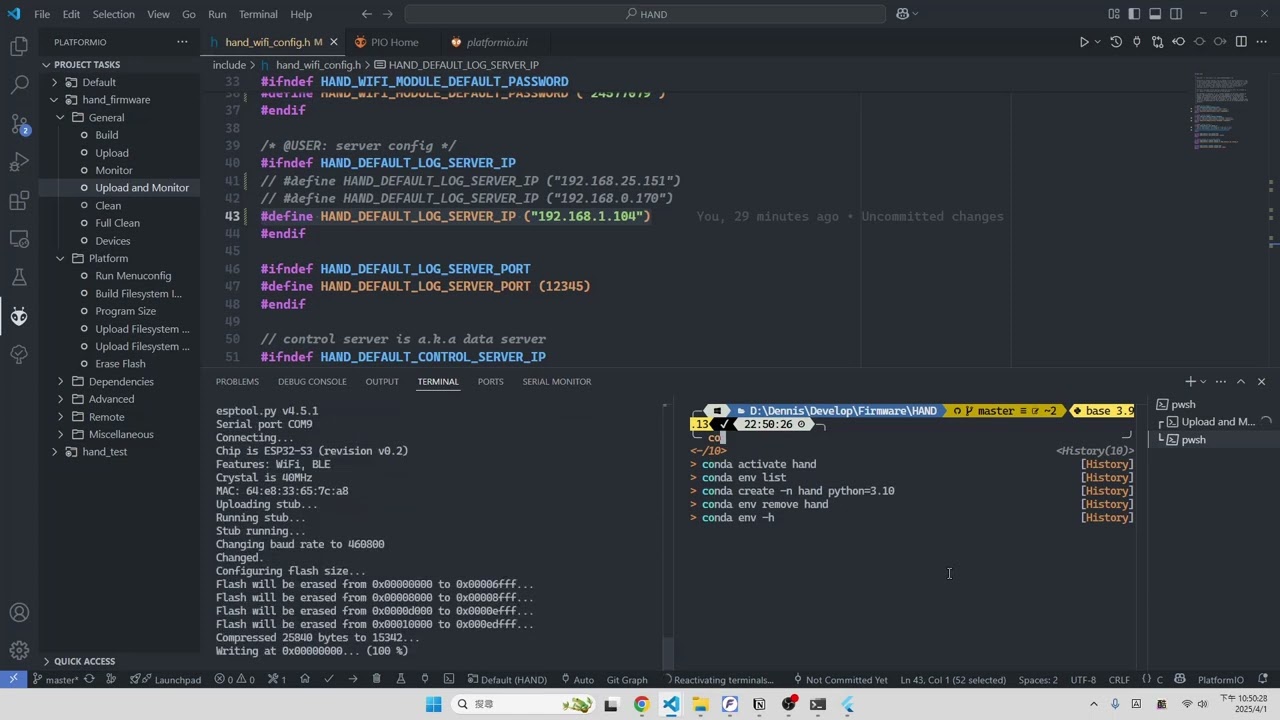The width and height of the screenshot is (1280, 720).
Task: Click the PlatformIO Clean trash icon
Action: click(376, 680)
